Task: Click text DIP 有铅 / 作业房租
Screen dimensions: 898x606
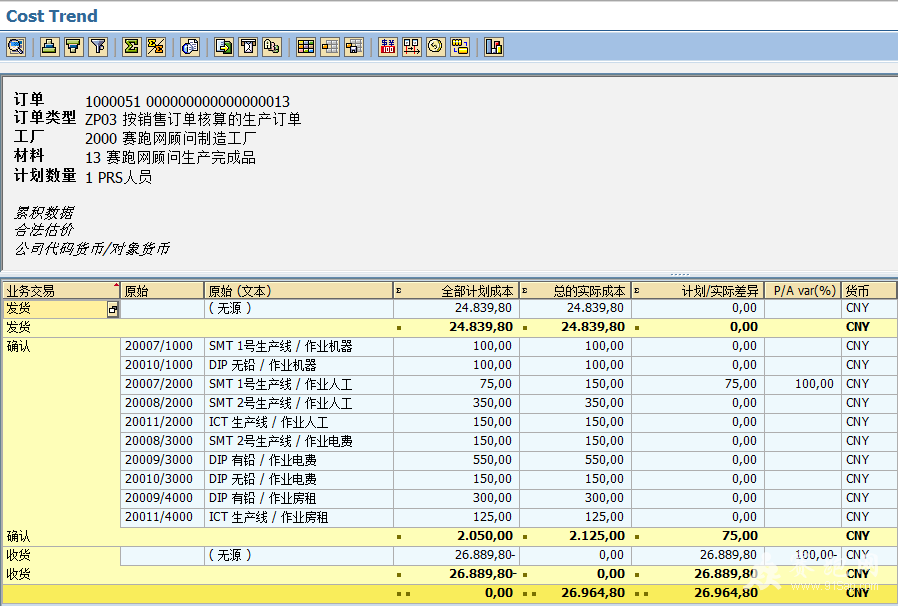Action: pos(262,497)
